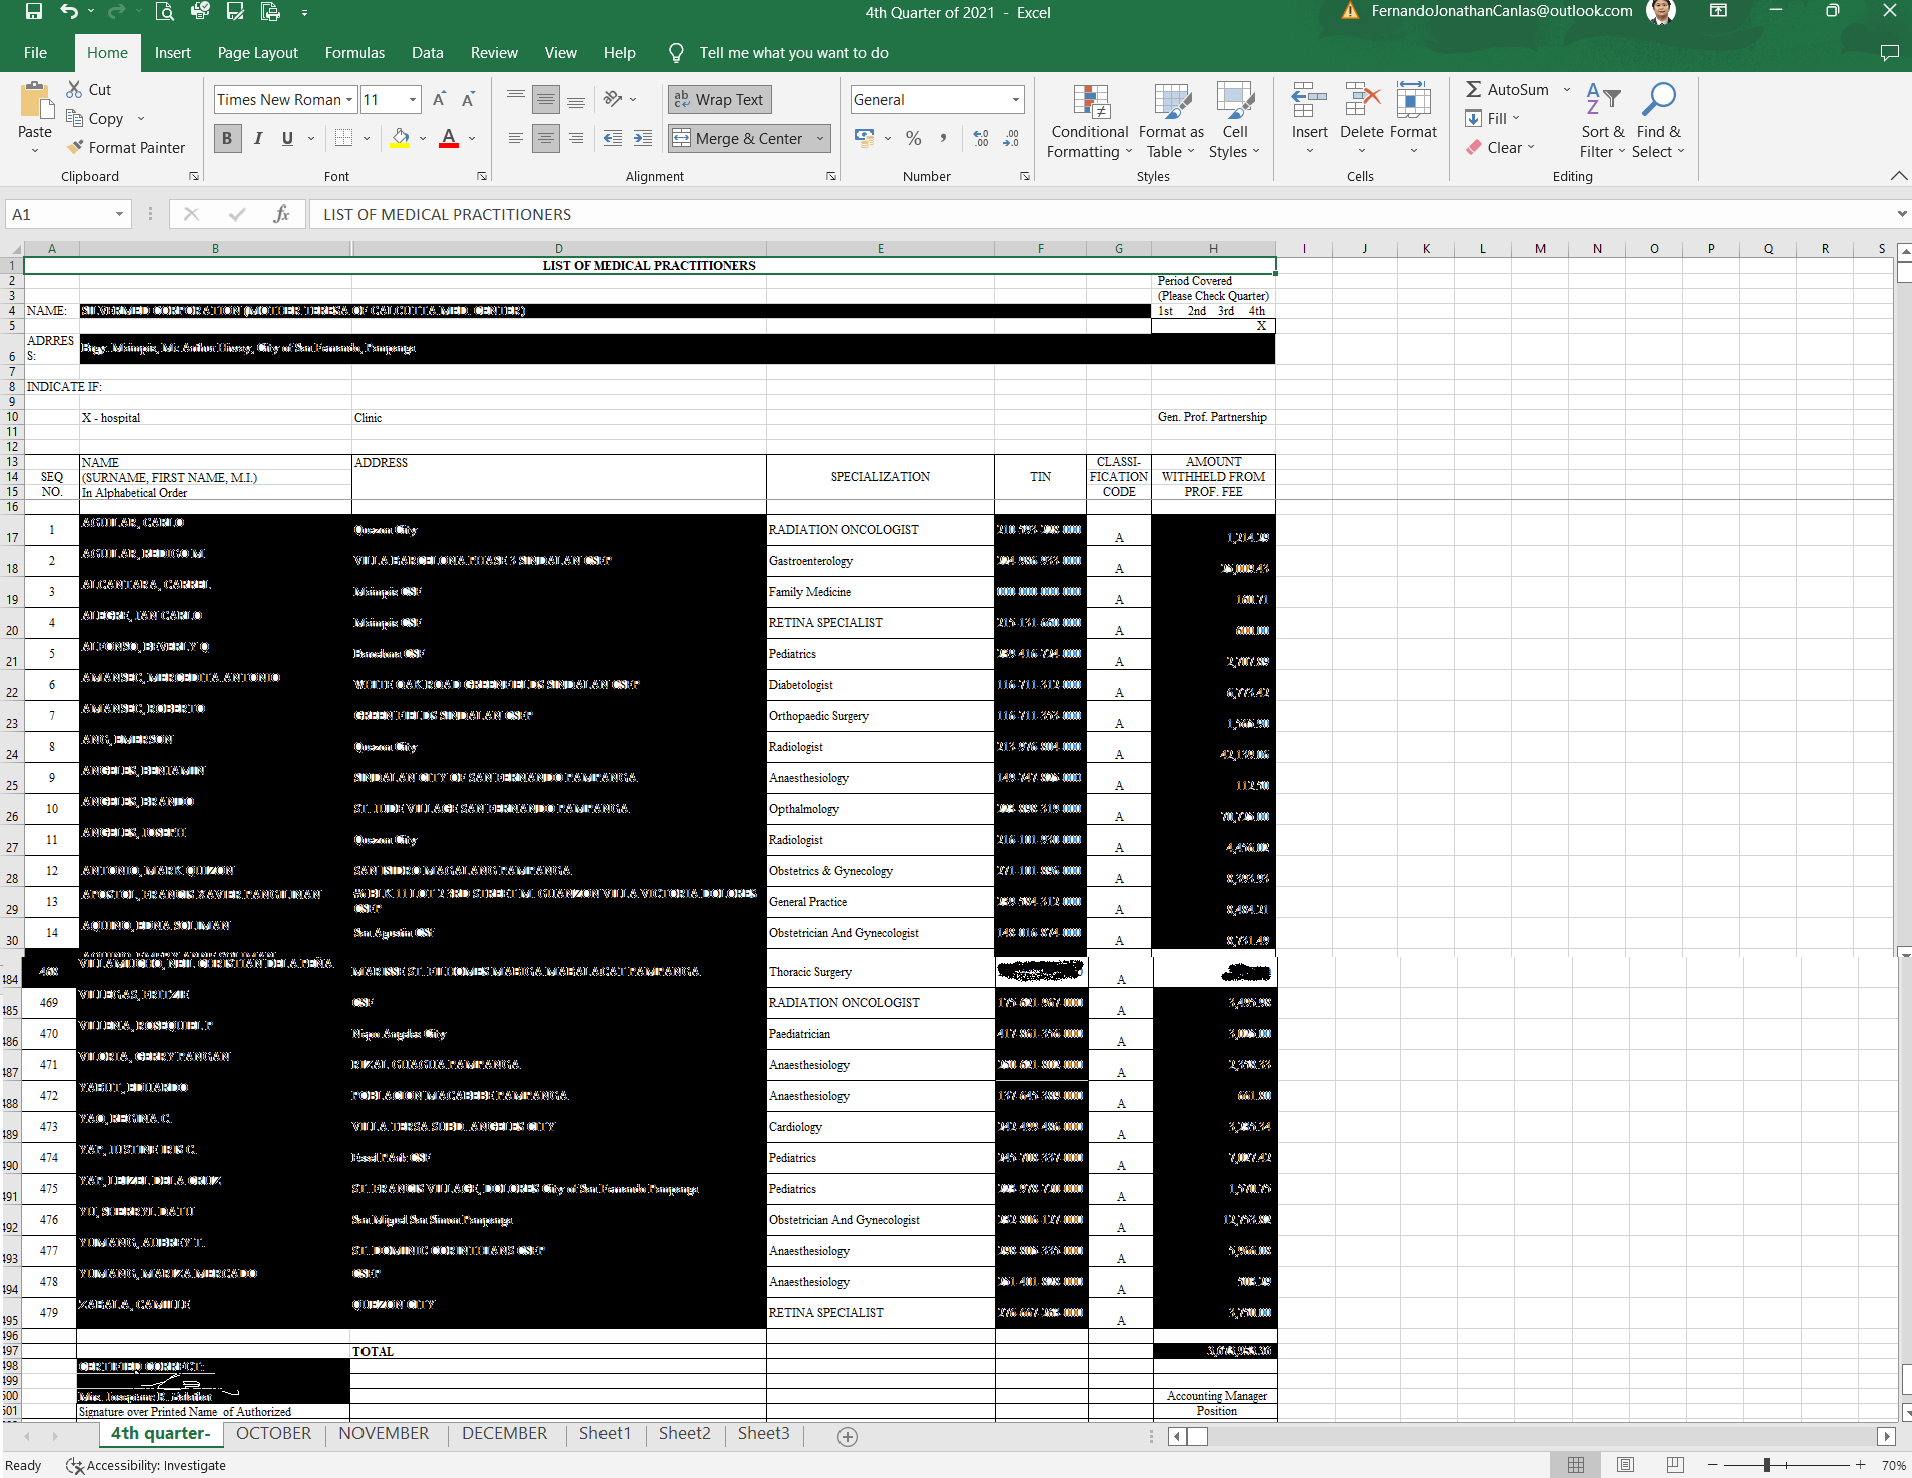This screenshot has height=1478, width=1912.
Task: Open Find & Select magnifier
Action: [x=1658, y=121]
